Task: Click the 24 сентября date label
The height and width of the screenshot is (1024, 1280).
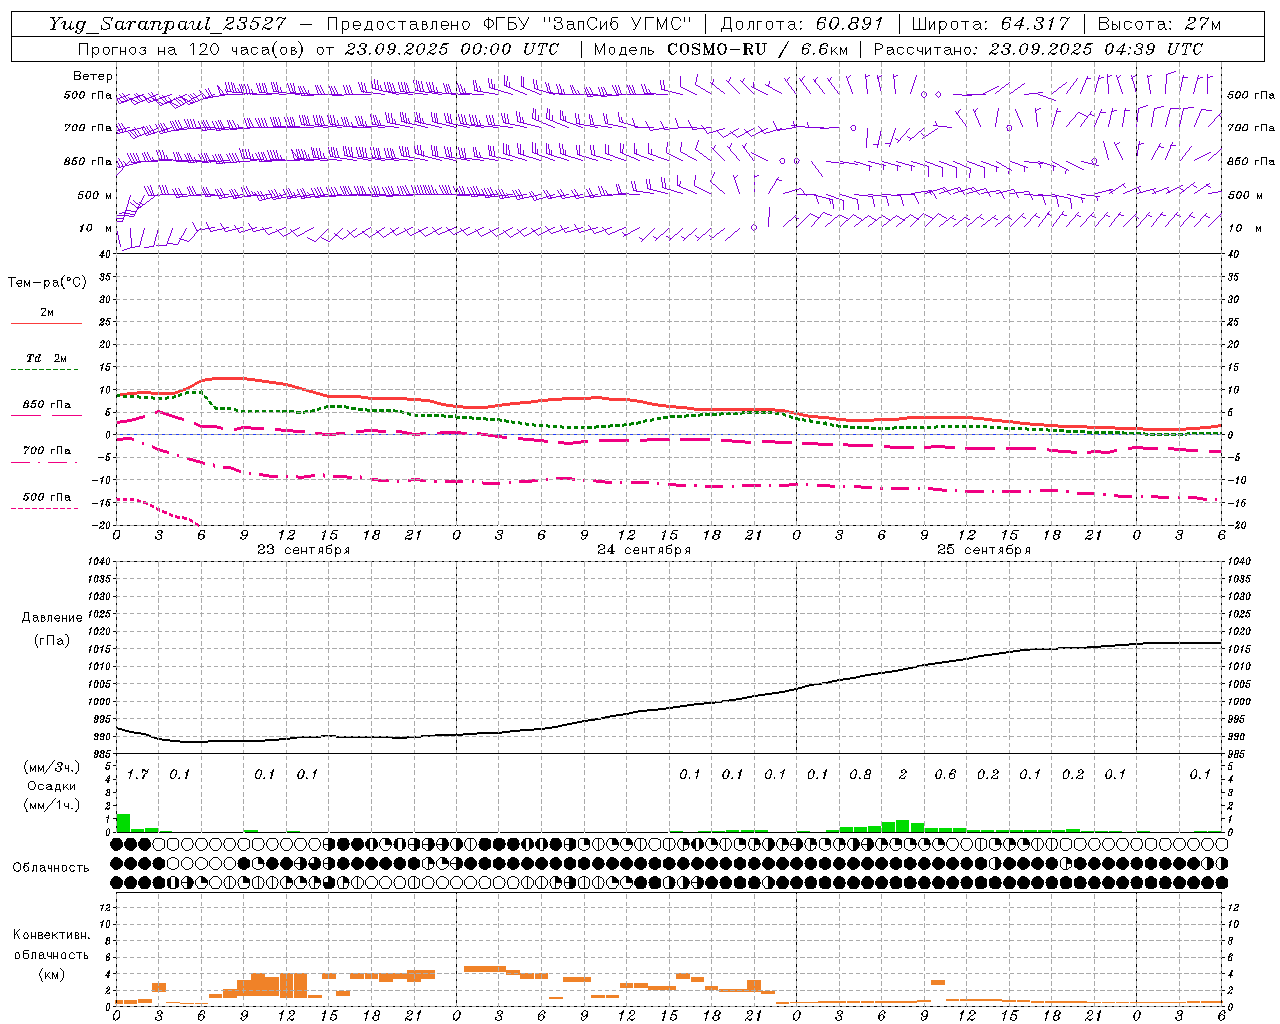Action: tap(643, 549)
